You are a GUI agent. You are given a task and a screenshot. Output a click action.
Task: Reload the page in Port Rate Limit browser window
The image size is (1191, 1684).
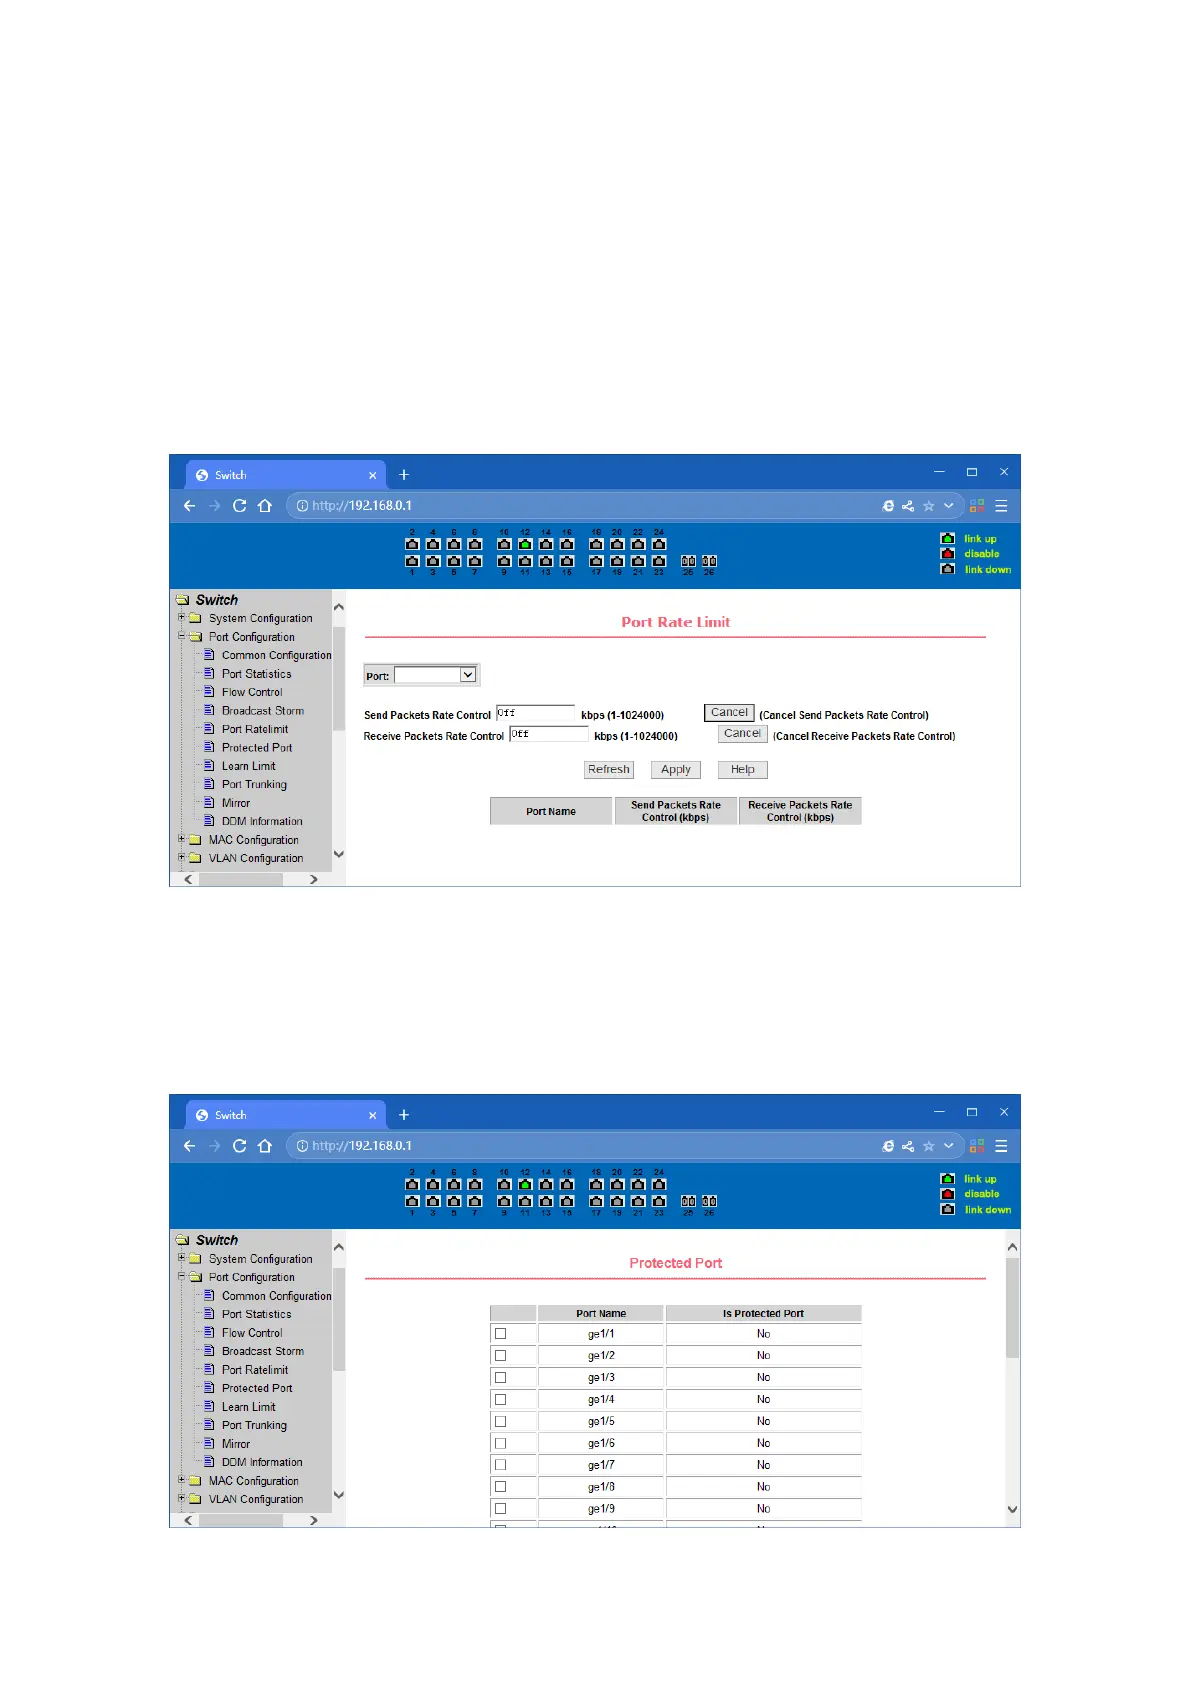click(239, 506)
